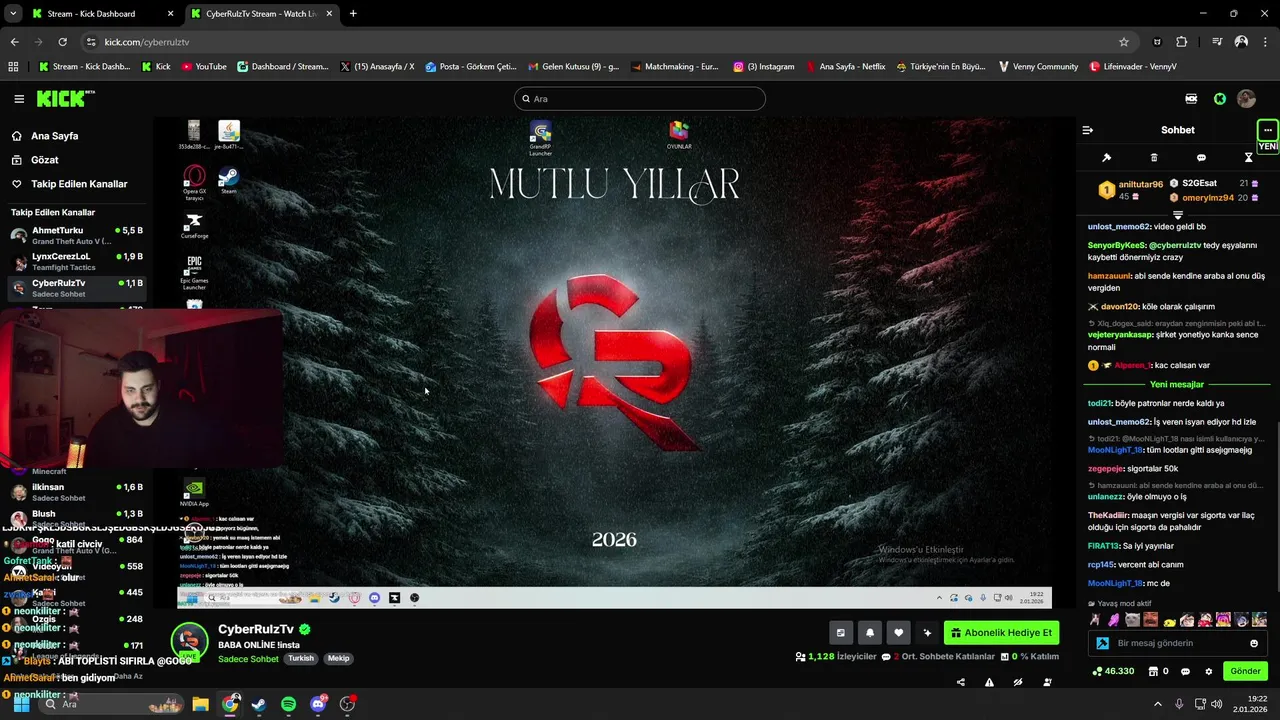Click the icon left of the green K in the header

(x=1191, y=99)
